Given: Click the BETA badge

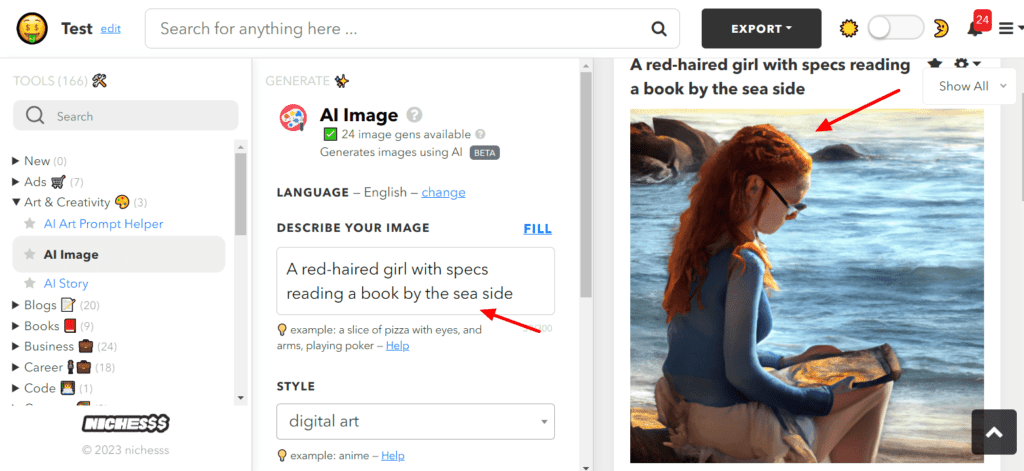Looking at the screenshot, I should pos(485,153).
